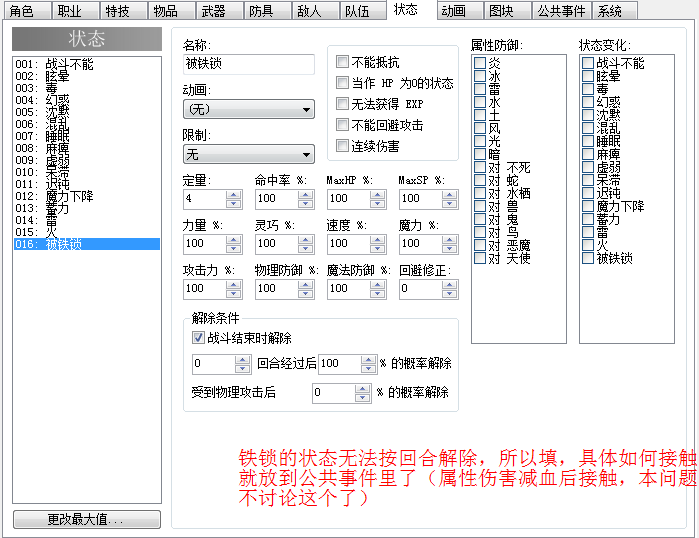Click the 受到物理攻击后 probability spinner
The height and width of the screenshot is (538, 699).
(x=362, y=393)
